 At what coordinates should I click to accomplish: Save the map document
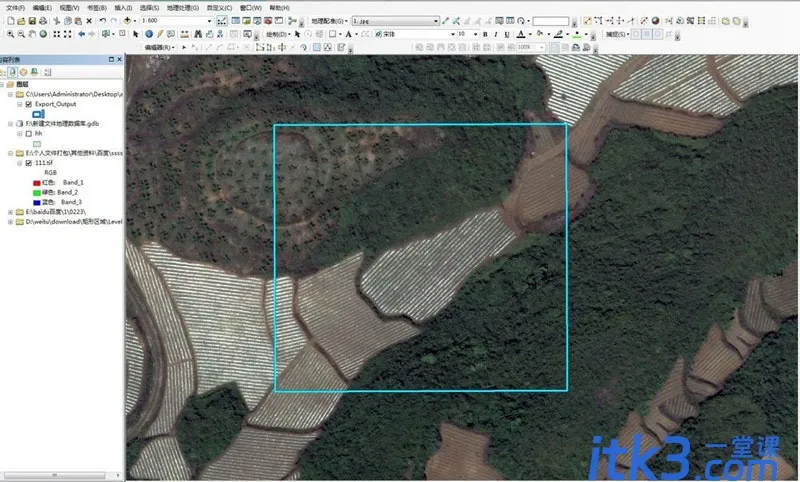[x=32, y=20]
